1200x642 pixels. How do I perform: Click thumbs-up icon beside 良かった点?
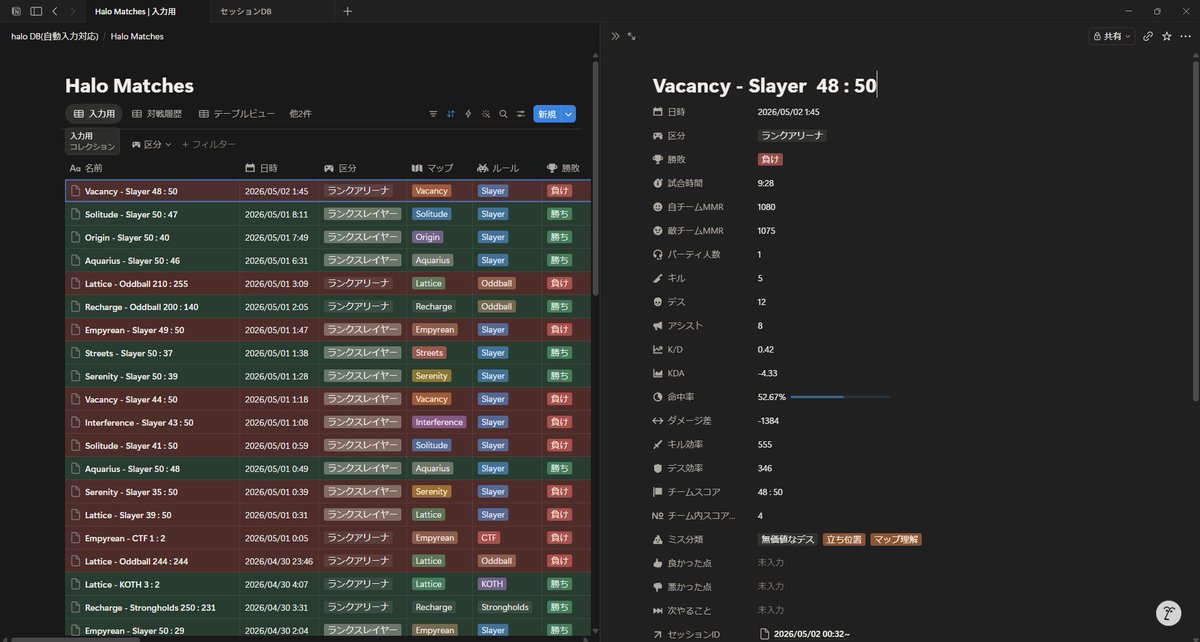(658, 563)
